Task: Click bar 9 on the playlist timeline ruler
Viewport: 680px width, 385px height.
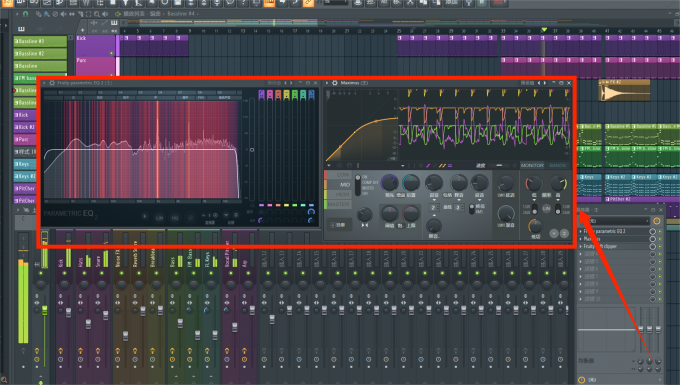Action: [190, 31]
